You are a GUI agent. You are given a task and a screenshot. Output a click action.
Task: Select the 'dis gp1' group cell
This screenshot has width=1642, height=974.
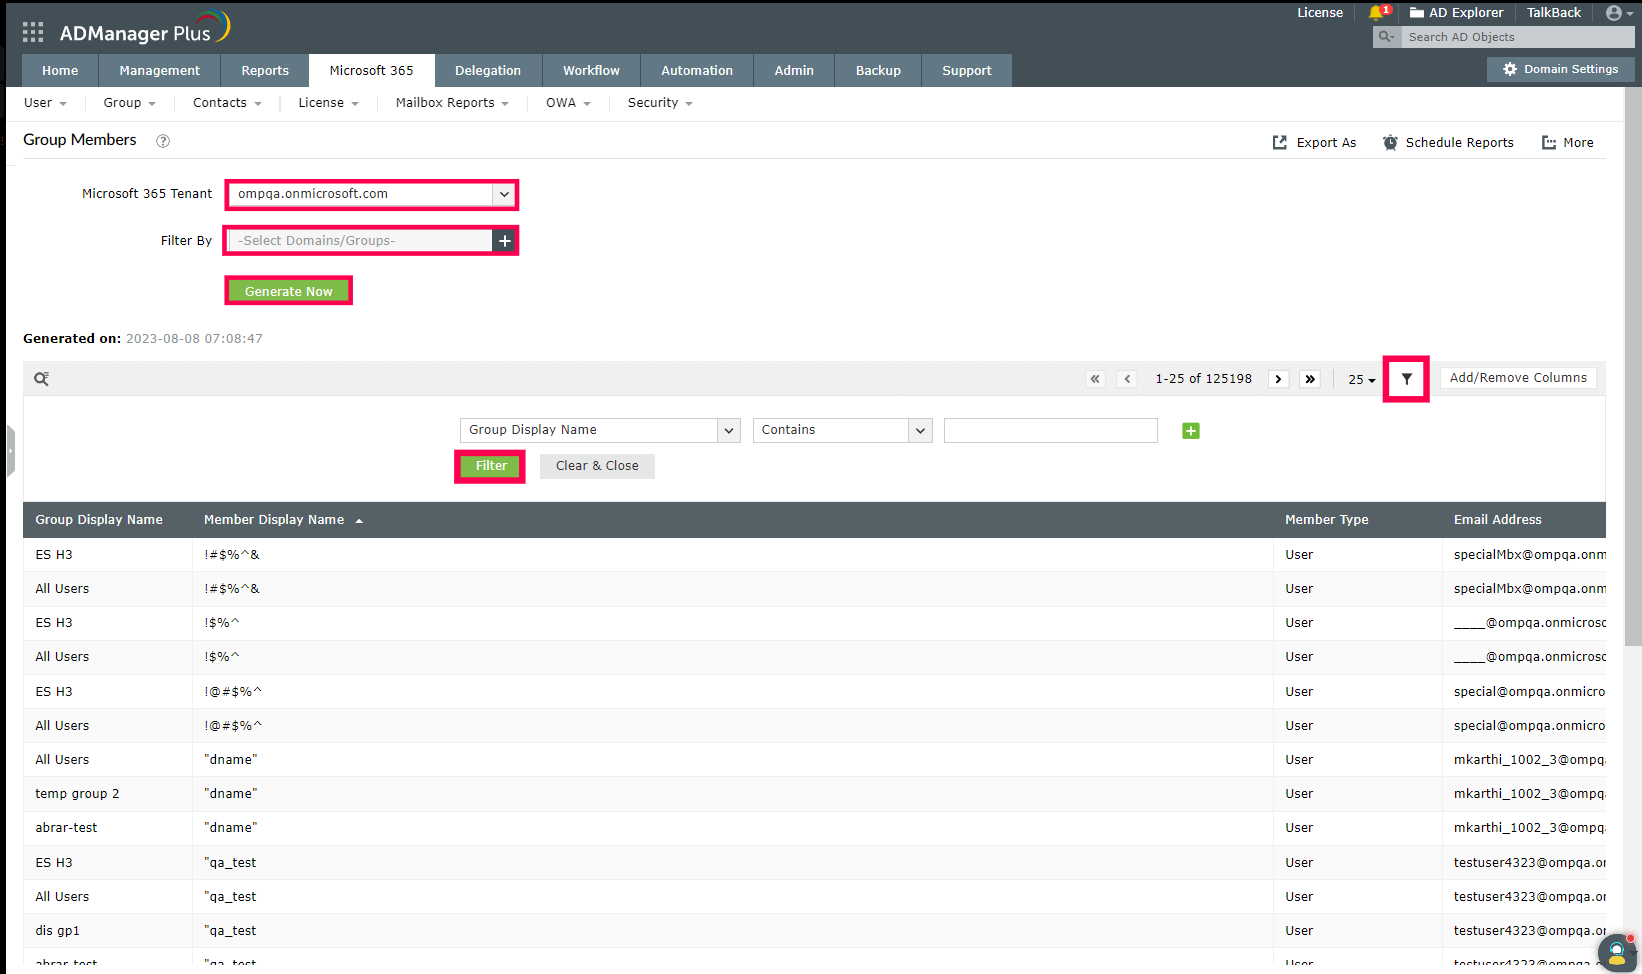pyautogui.click(x=57, y=931)
